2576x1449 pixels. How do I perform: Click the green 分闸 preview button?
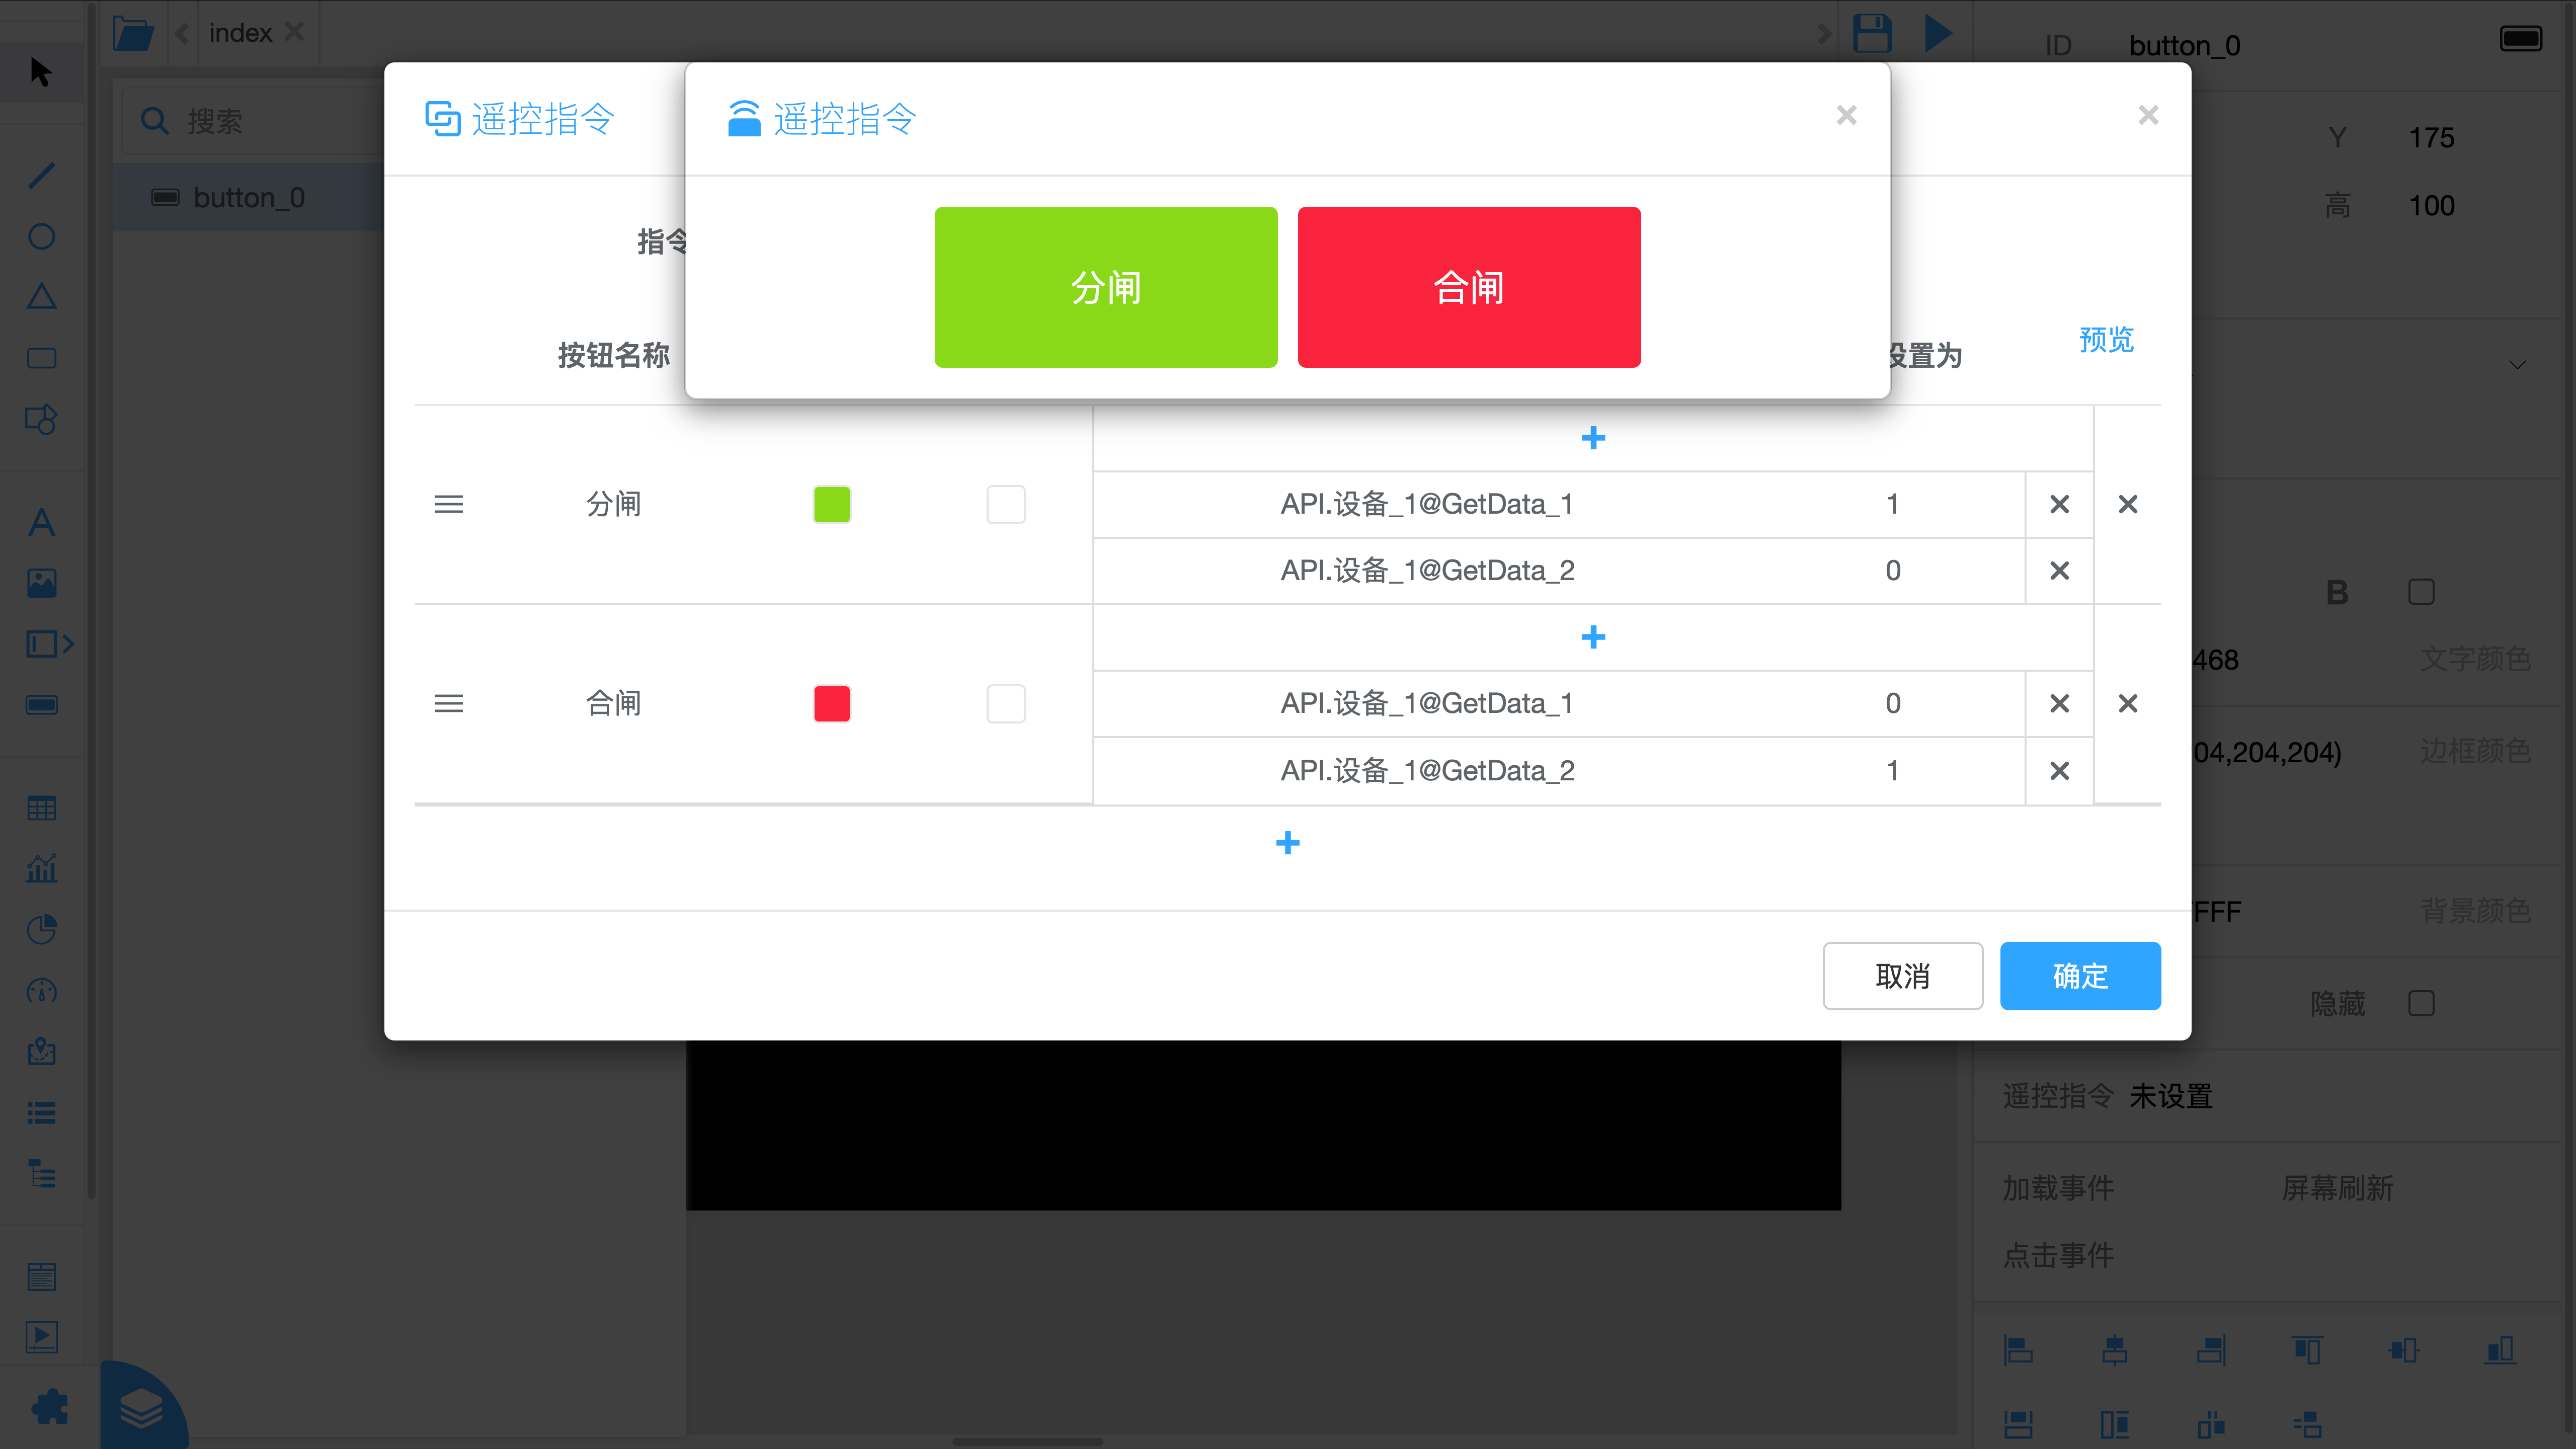click(1105, 287)
